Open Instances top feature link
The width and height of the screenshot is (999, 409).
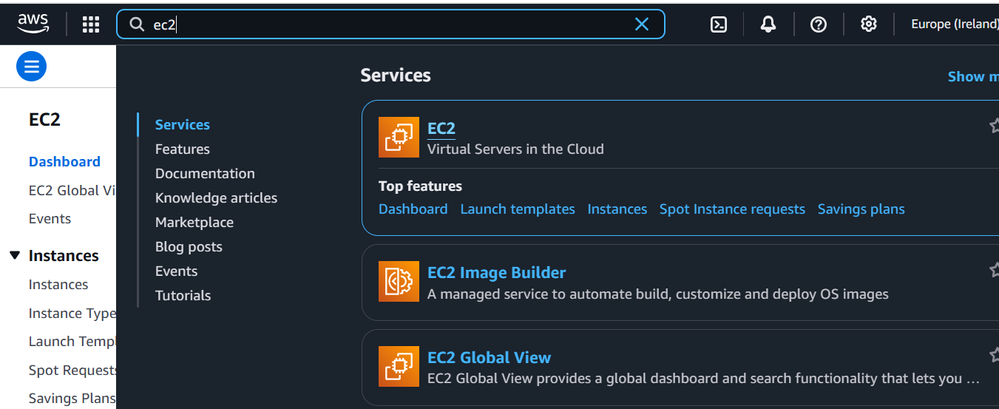[617, 209]
